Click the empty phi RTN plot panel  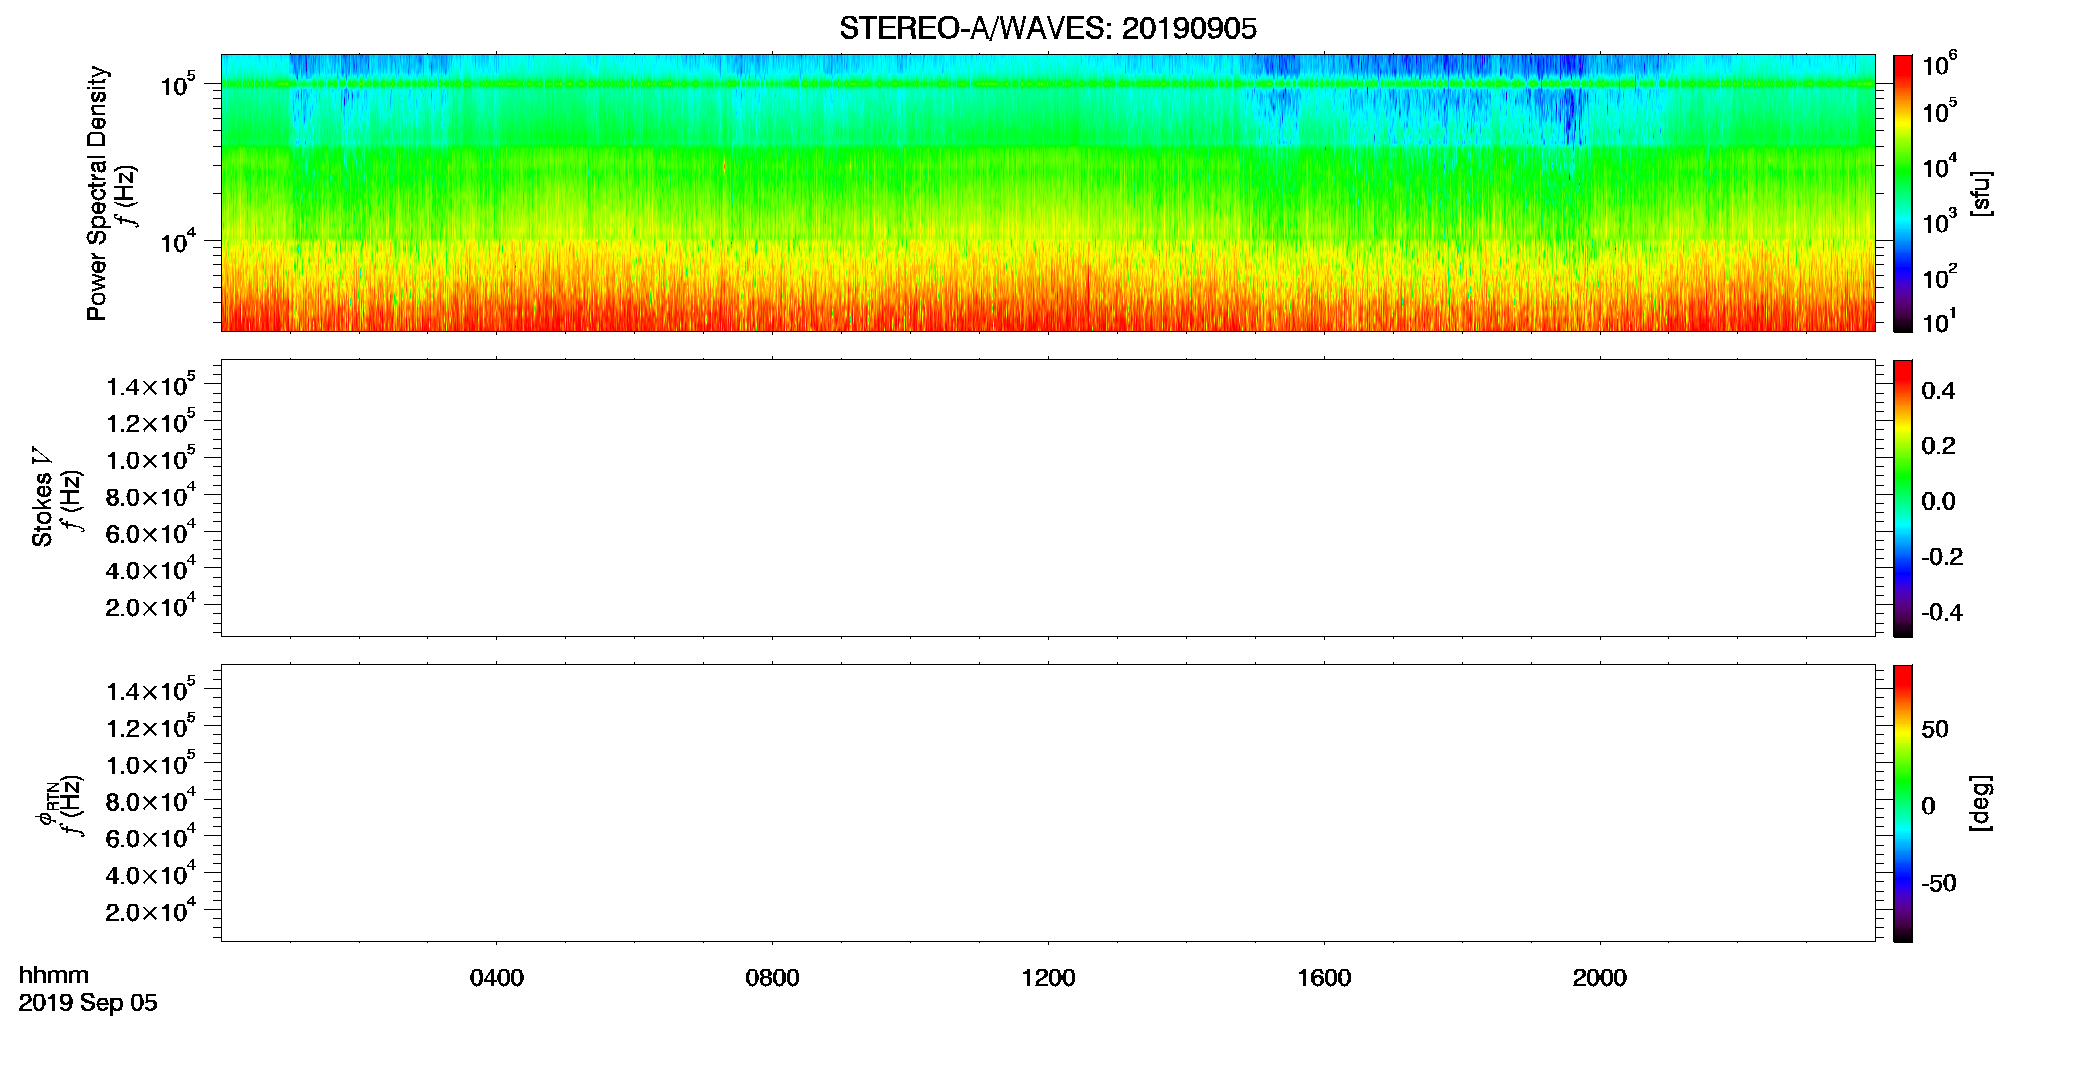click(1047, 803)
